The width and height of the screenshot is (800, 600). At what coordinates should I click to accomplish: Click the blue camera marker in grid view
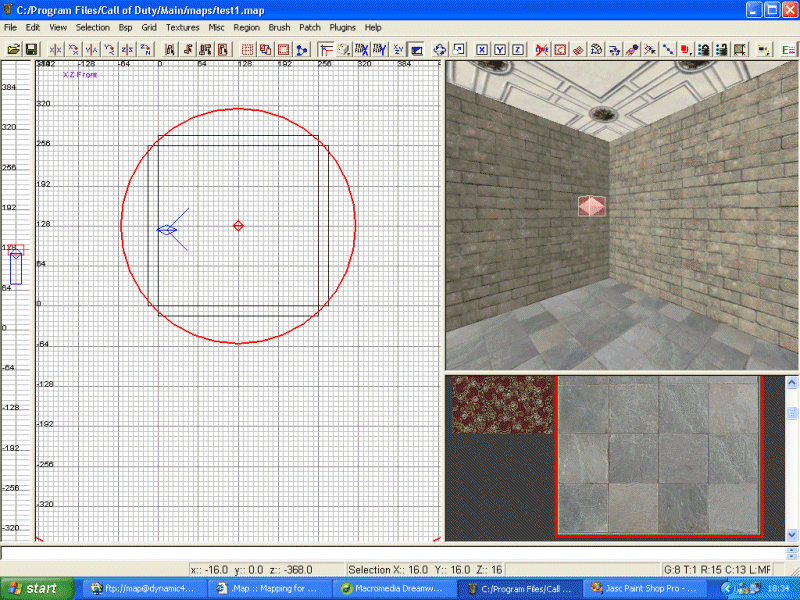pyautogui.click(x=167, y=230)
